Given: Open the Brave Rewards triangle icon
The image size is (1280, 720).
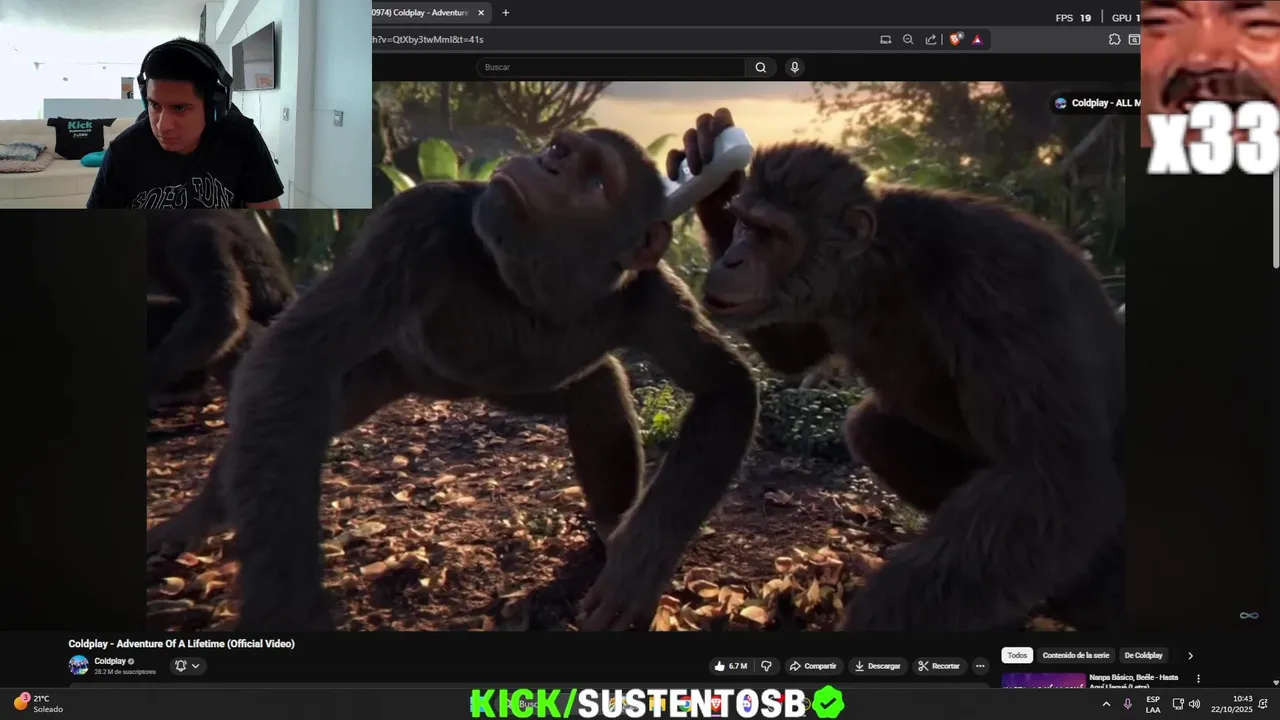Looking at the screenshot, I should point(977,40).
